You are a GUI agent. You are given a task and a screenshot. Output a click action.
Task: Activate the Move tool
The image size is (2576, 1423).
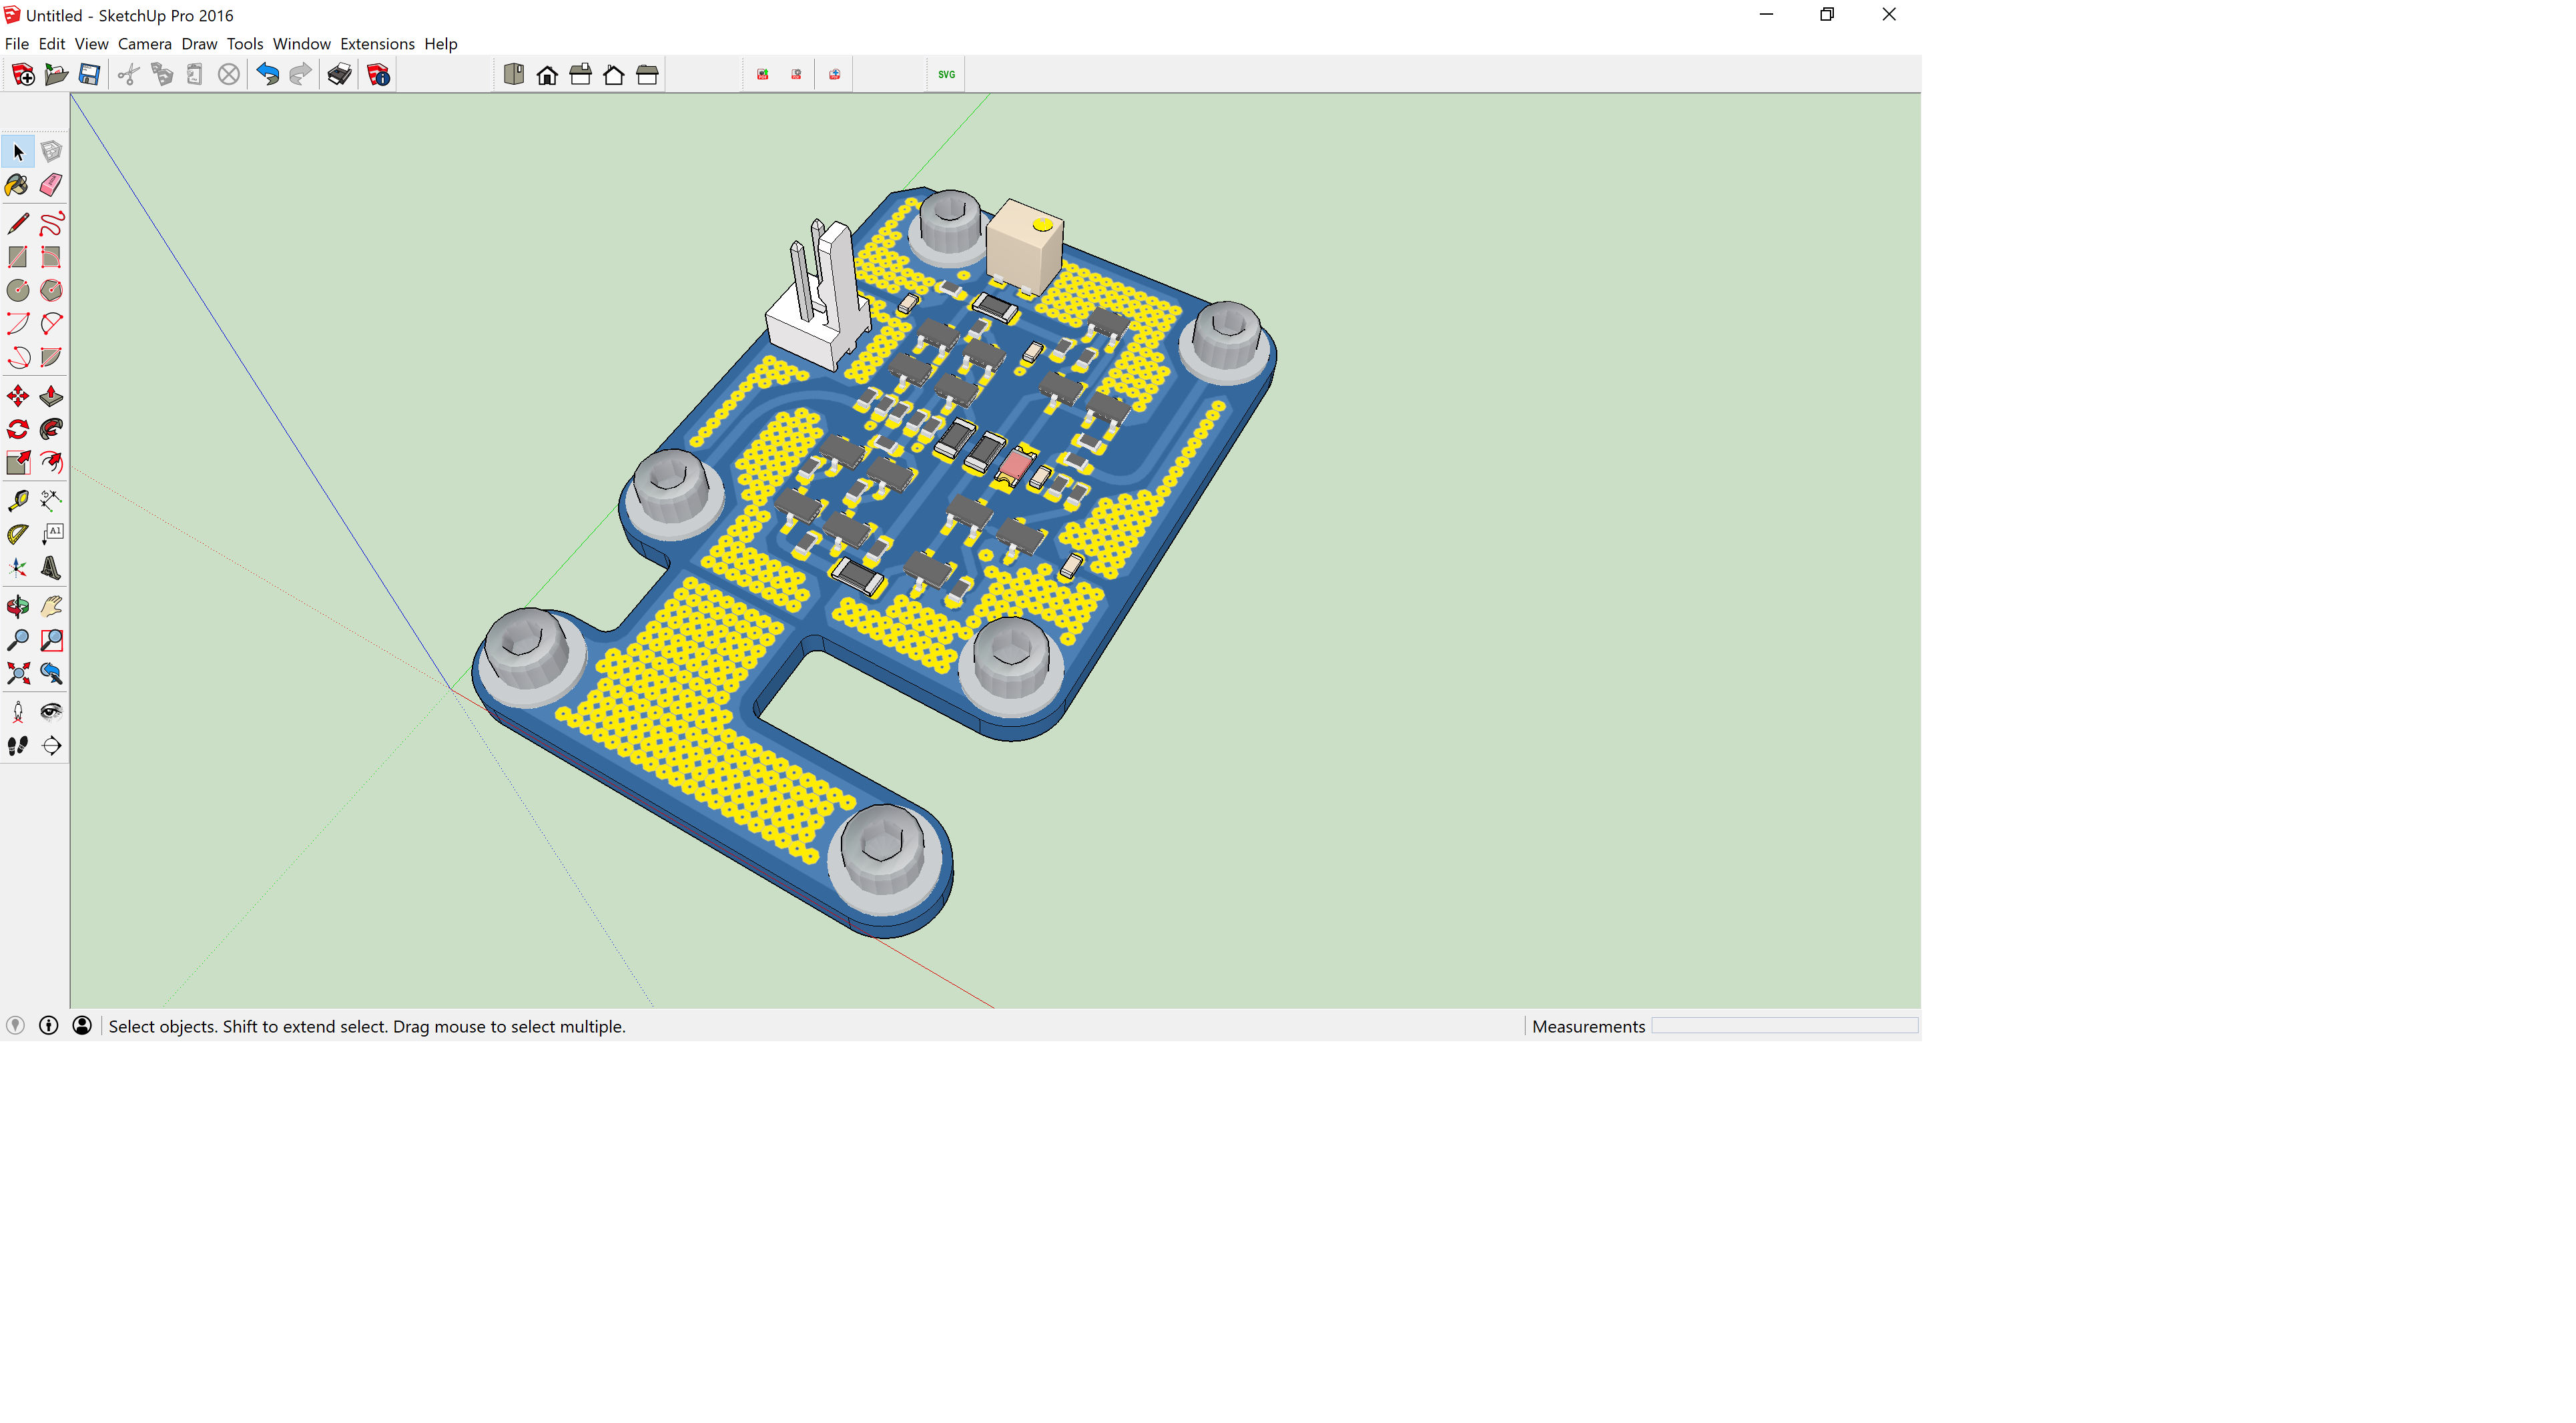[x=18, y=396]
